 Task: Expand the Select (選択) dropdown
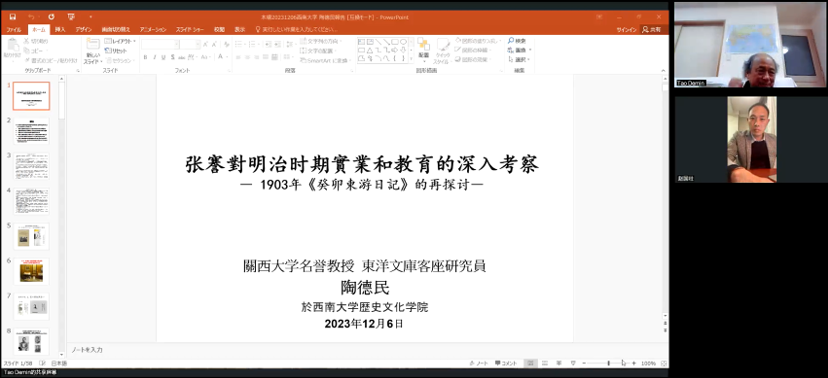pyautogui.click(x=519, y=59)
